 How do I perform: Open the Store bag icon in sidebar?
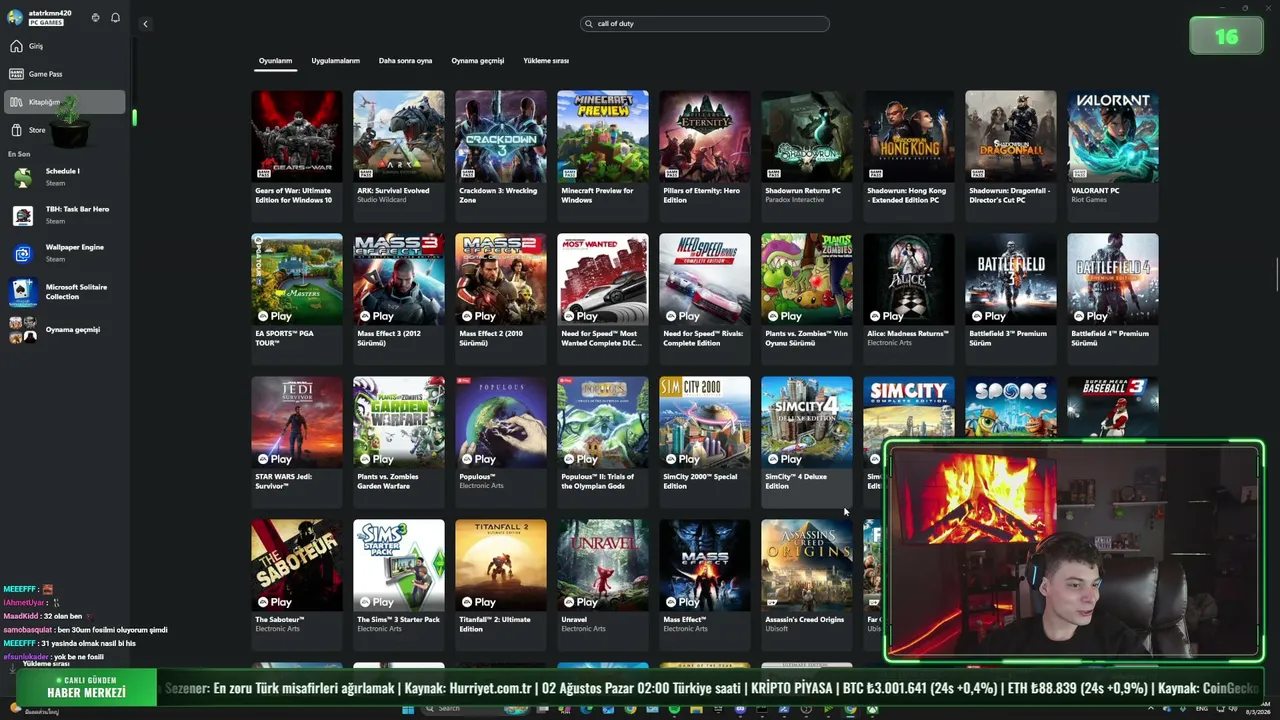pyautogui.click(x=16, y=130)
